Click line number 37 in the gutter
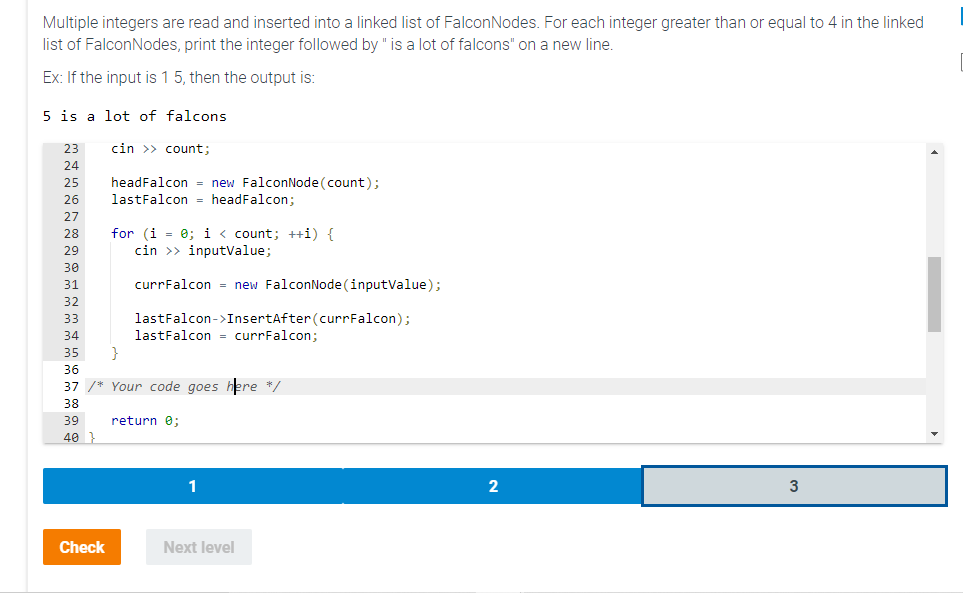 pos(70,386)
